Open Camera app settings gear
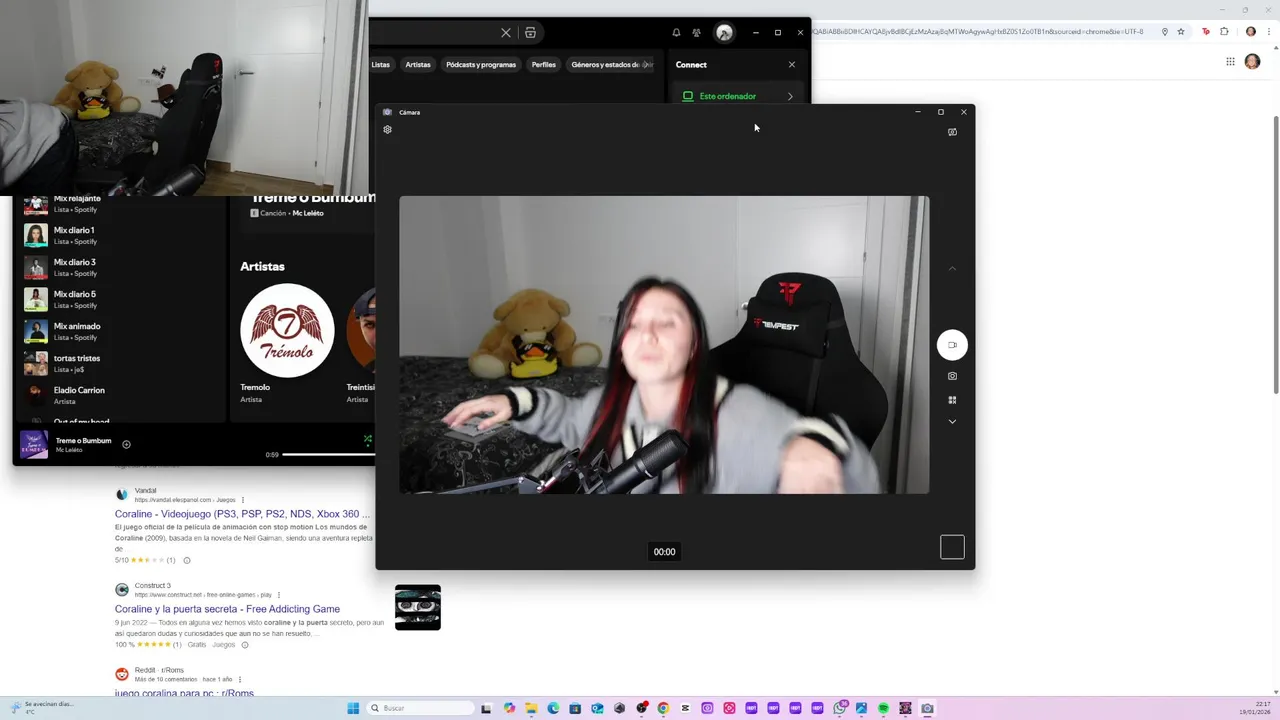1280x720 pixels. (x=388, y=129)
